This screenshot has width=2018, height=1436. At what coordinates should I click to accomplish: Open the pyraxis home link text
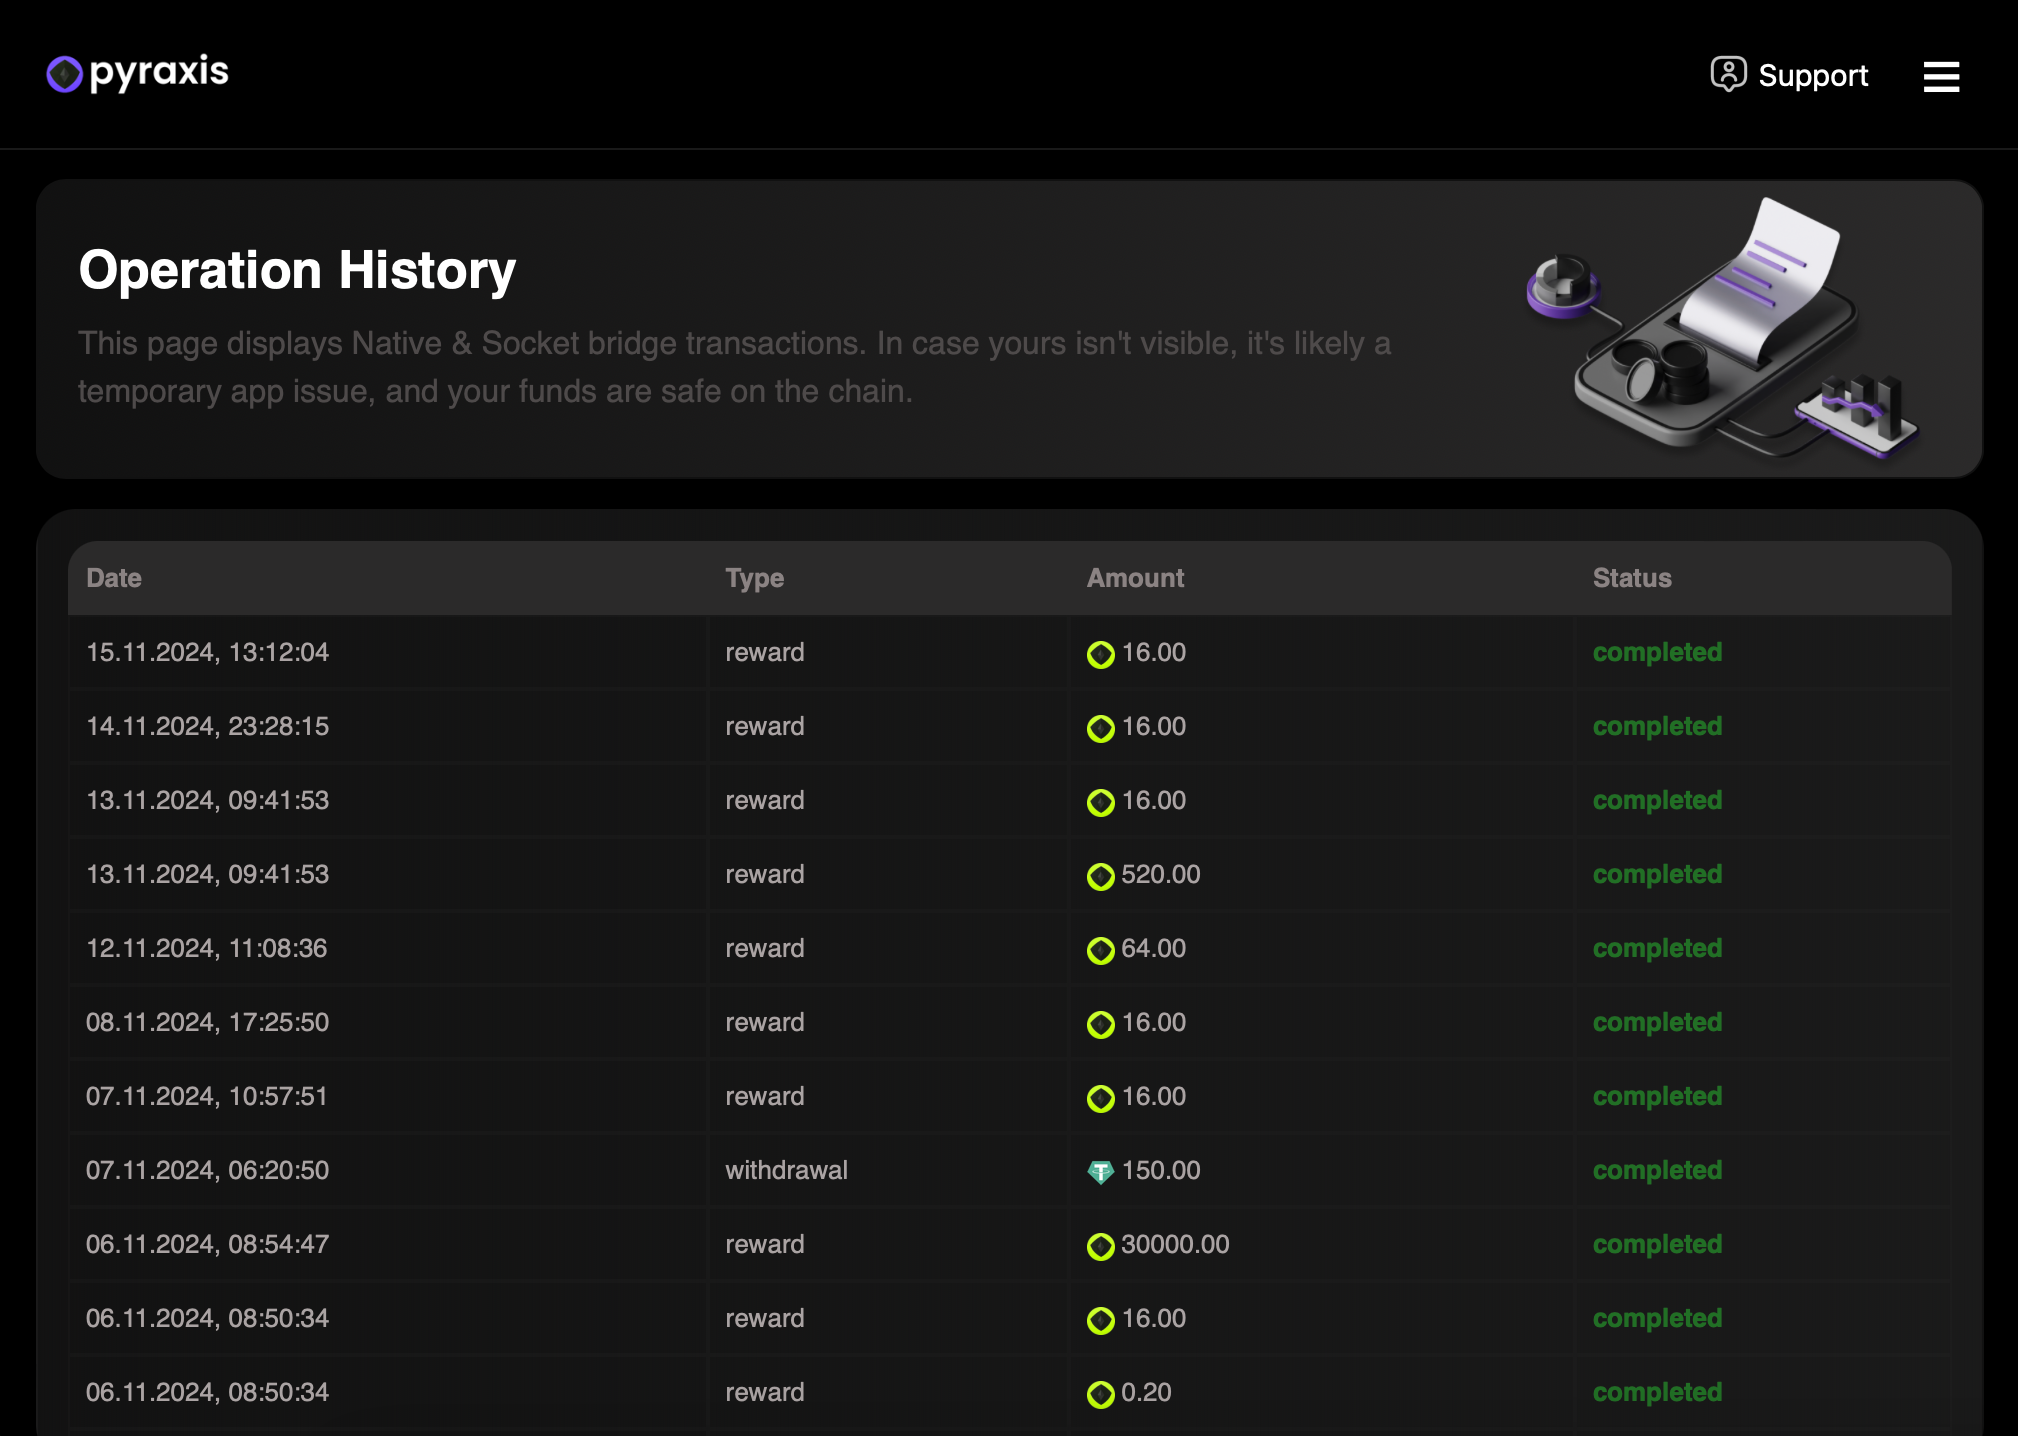[159, 73]
